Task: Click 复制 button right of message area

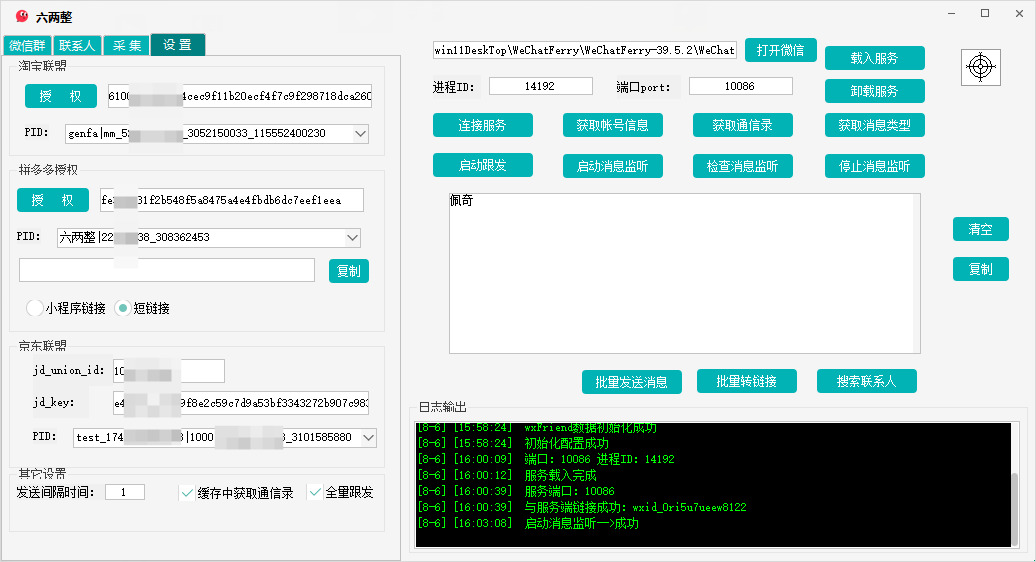Action: pos(980,269)
